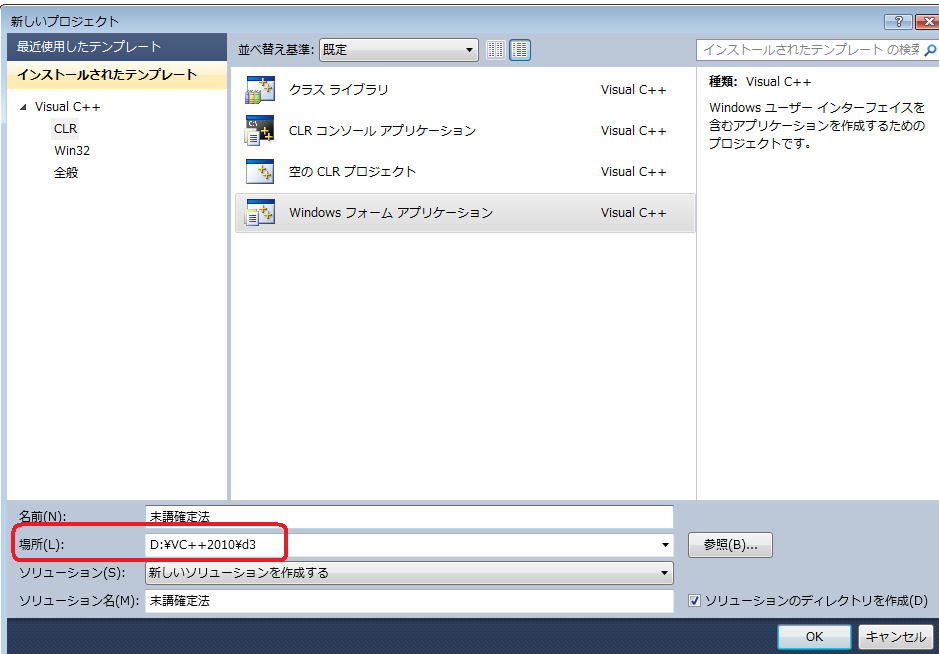Open the 並べ替え基準 sort dropdown

click(x=399, y=50)
